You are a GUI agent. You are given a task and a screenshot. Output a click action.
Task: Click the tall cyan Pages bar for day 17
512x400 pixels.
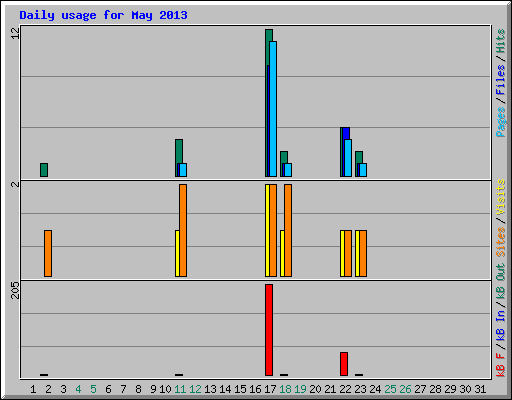click(273, 109)
